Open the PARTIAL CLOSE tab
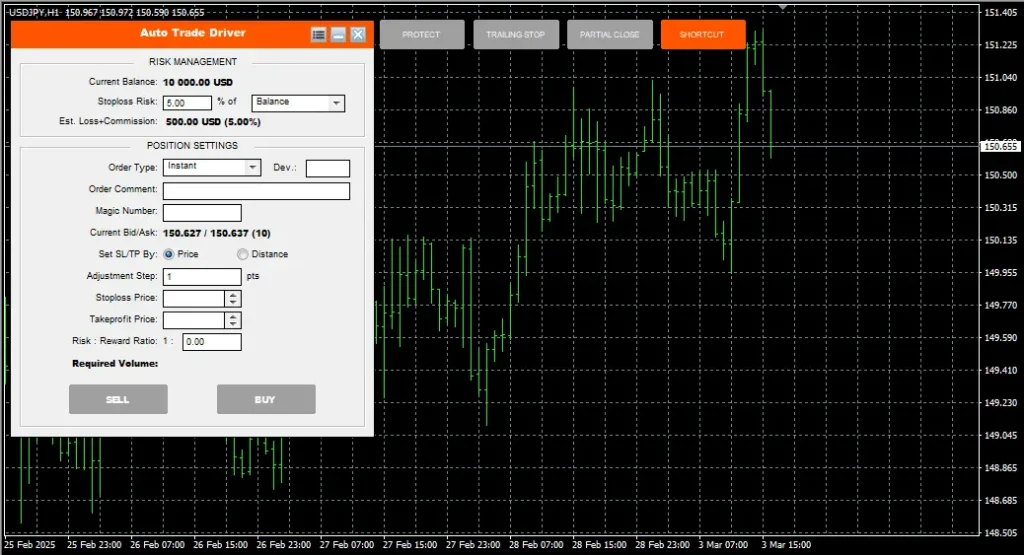1024x555 pixels. click(x=610, y=35)
